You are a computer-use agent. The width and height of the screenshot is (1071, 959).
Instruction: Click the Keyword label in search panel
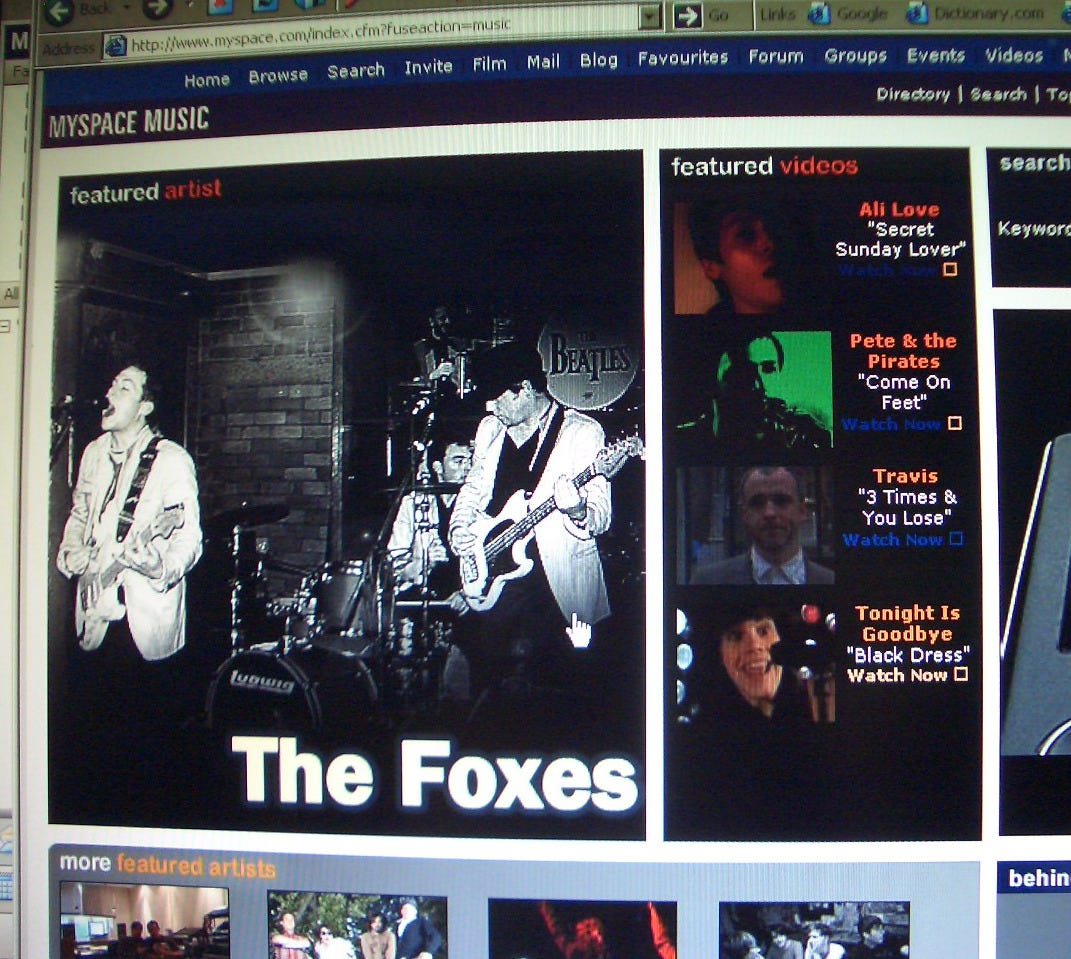coord(1034,228)
